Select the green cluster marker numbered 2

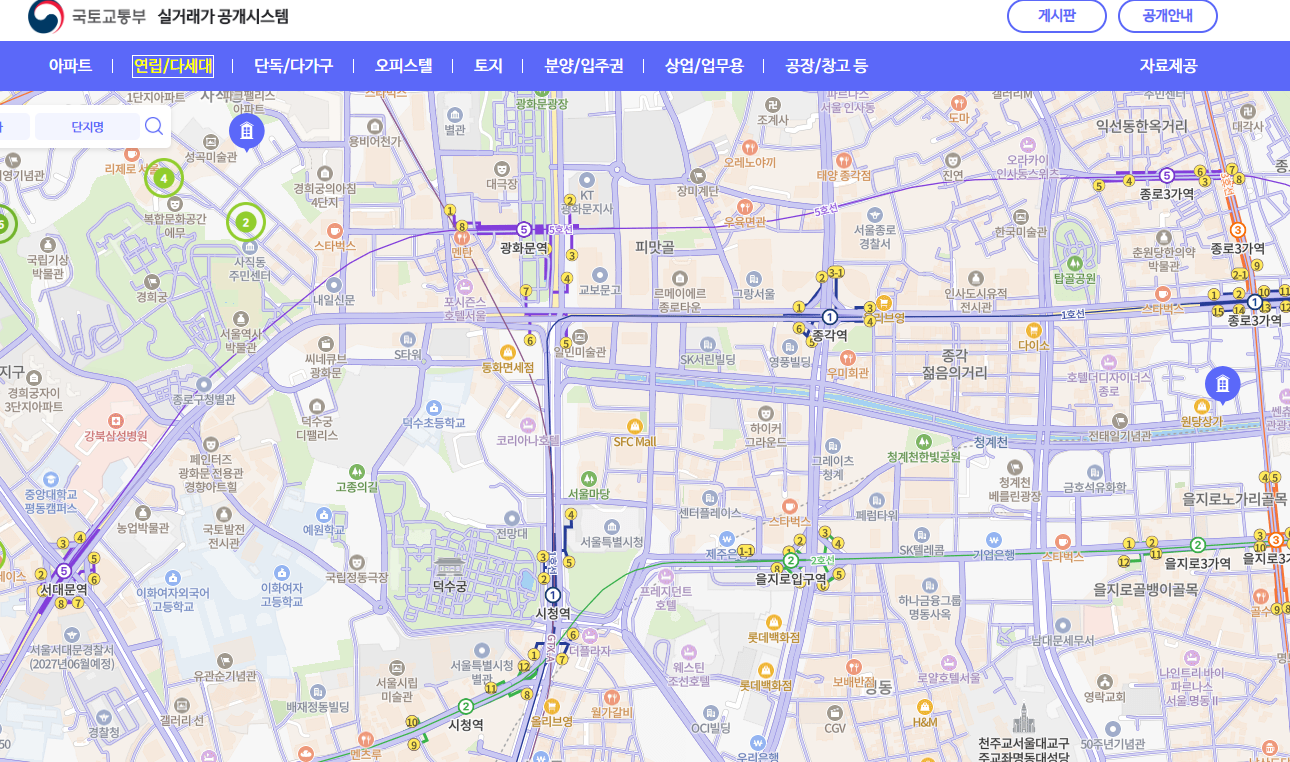245,222
